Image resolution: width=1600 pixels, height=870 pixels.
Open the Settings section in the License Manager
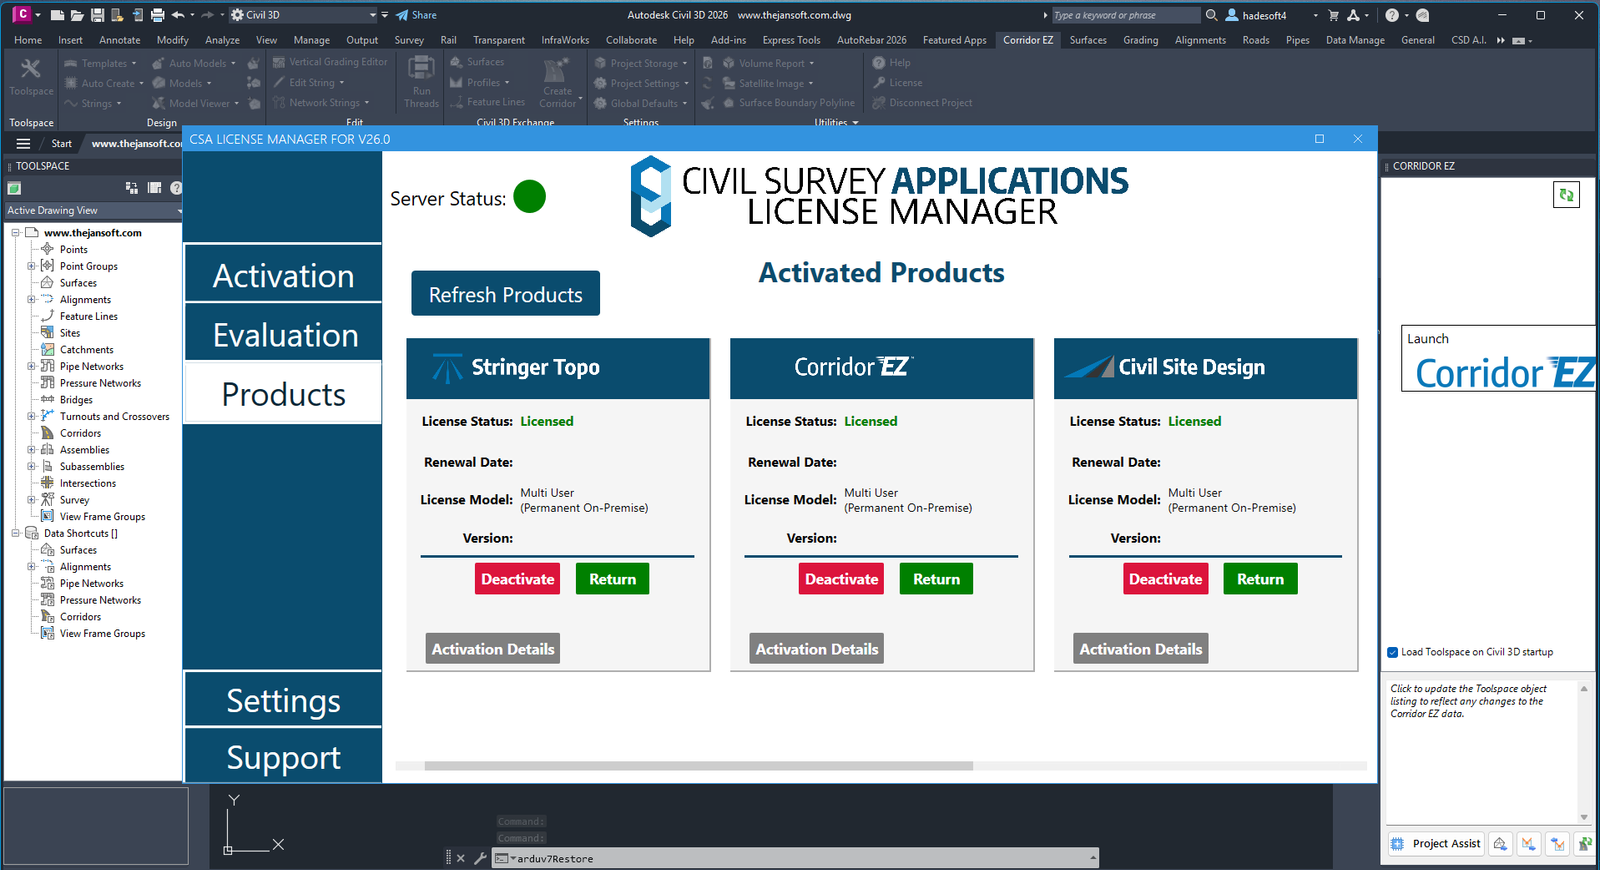[283, 700]
